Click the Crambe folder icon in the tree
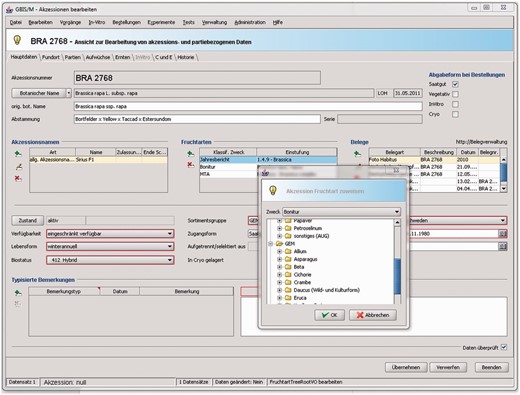This screenshot has width=520, height=395. [288, 282]
